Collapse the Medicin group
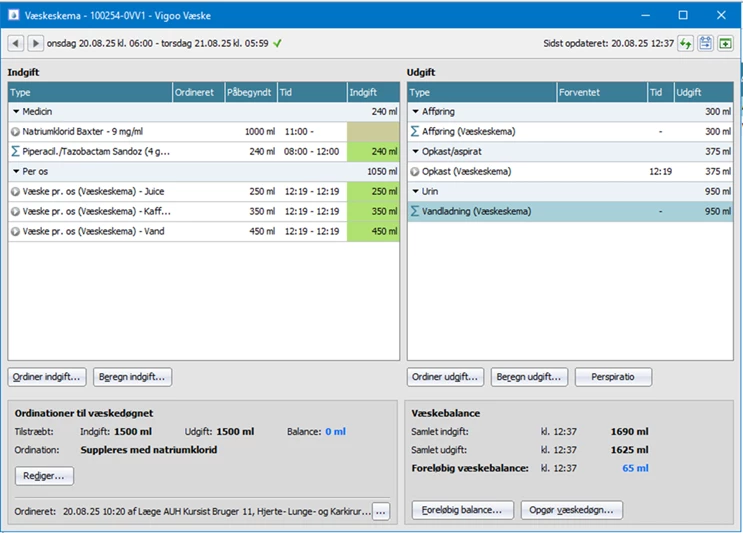Image resolution: width=743 pixels, height=533 pixels. click(x=16, y=111)
